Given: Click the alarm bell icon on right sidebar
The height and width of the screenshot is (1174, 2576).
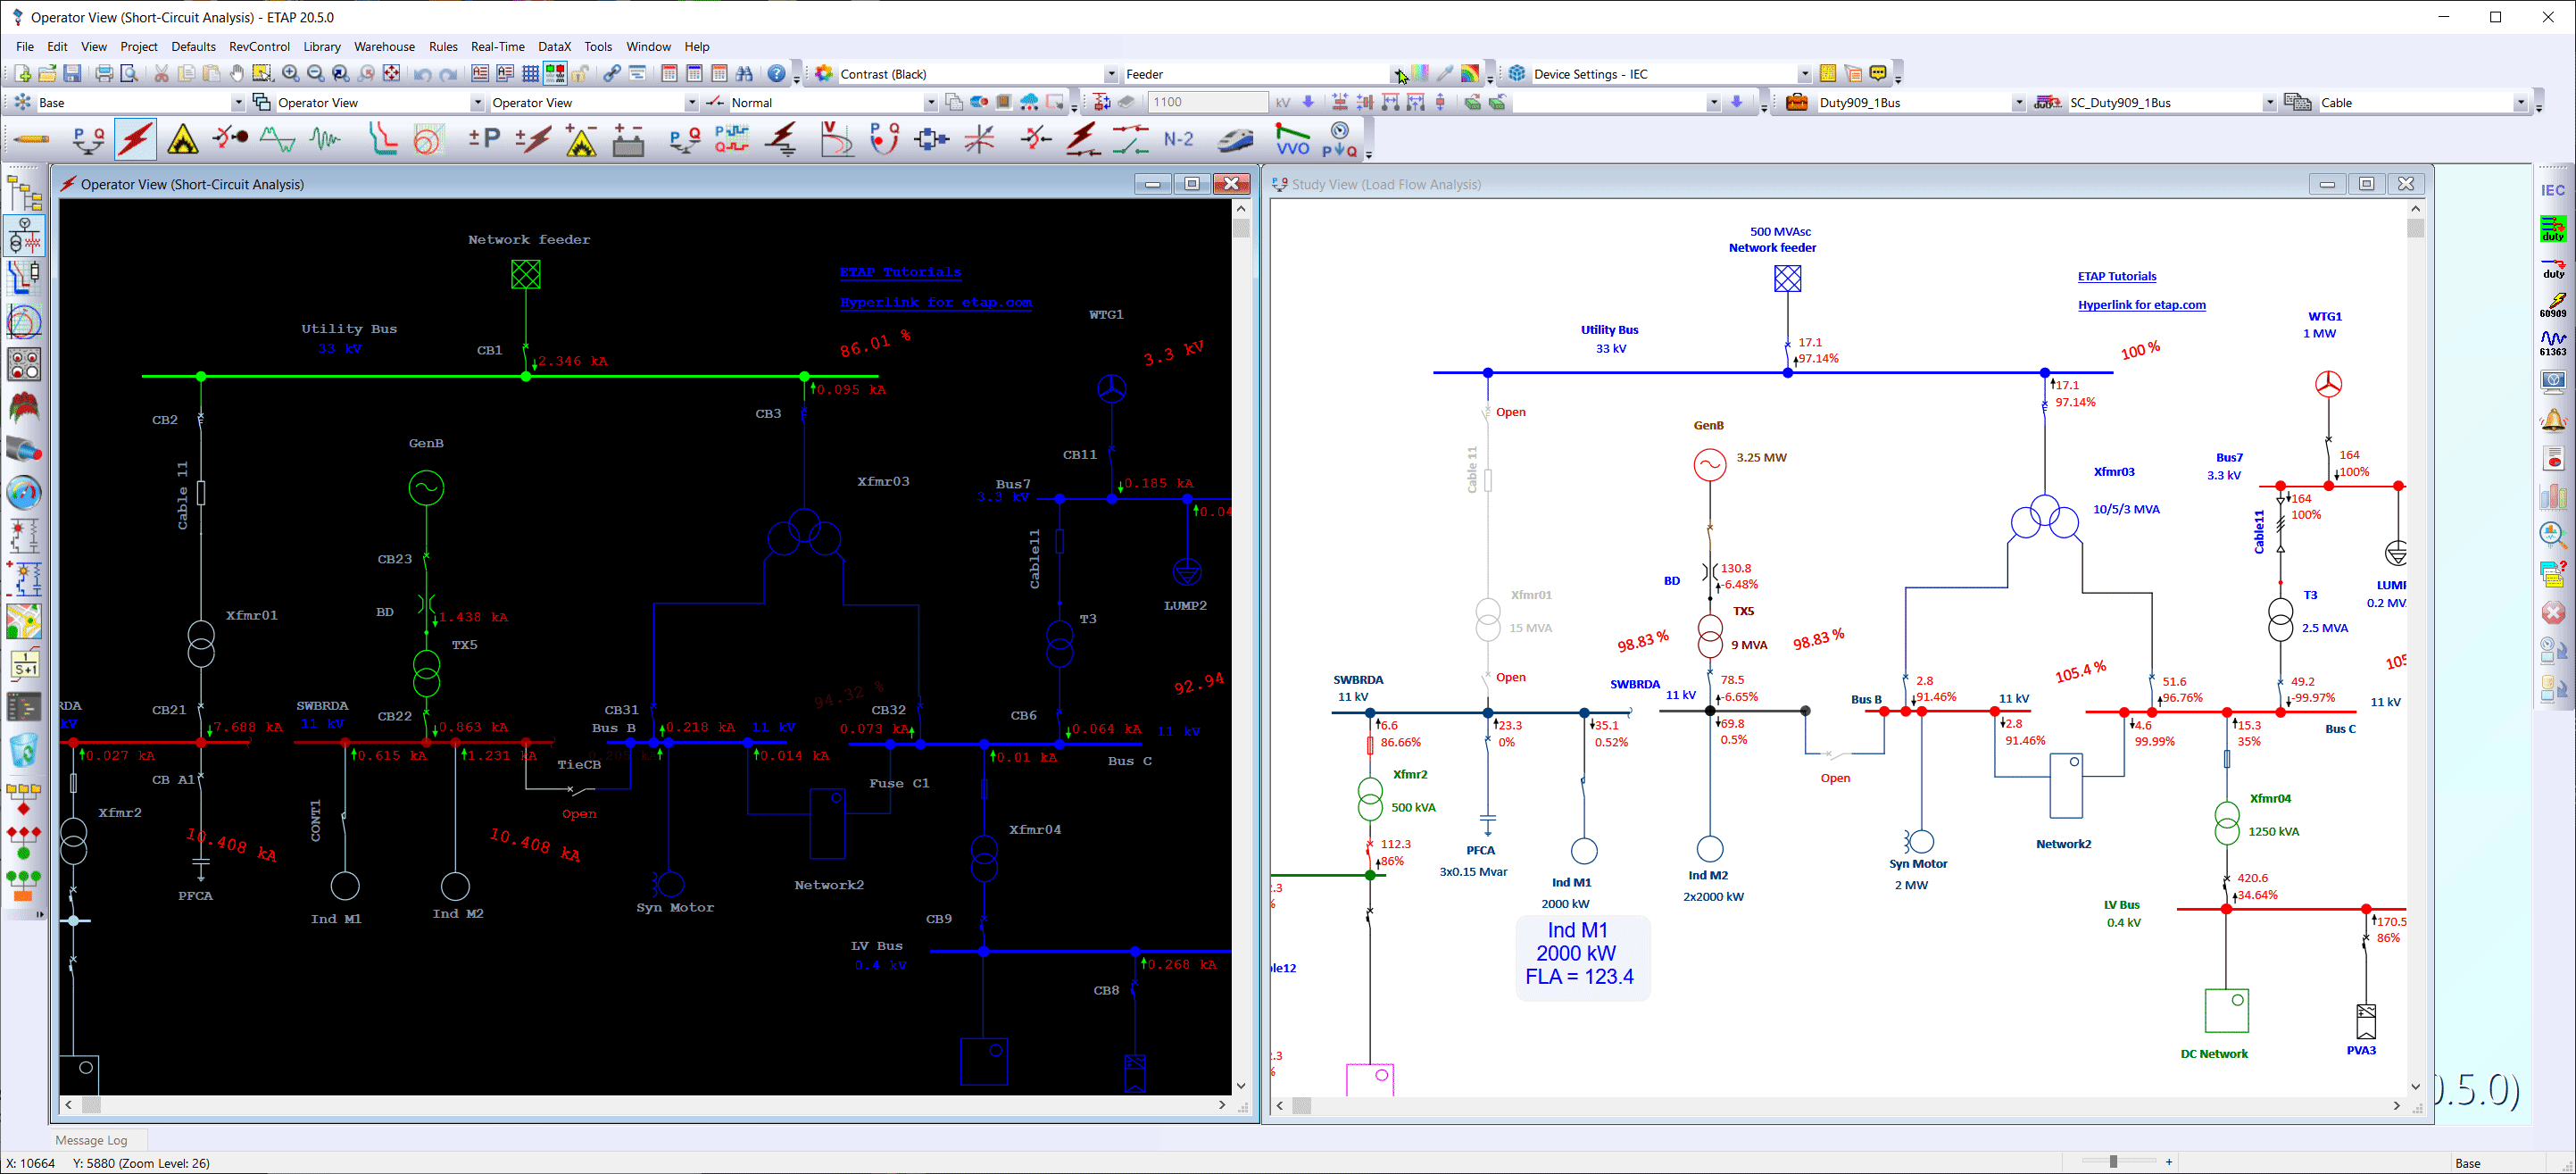Looking at the screenshot, I should [x=2552, y=420].
